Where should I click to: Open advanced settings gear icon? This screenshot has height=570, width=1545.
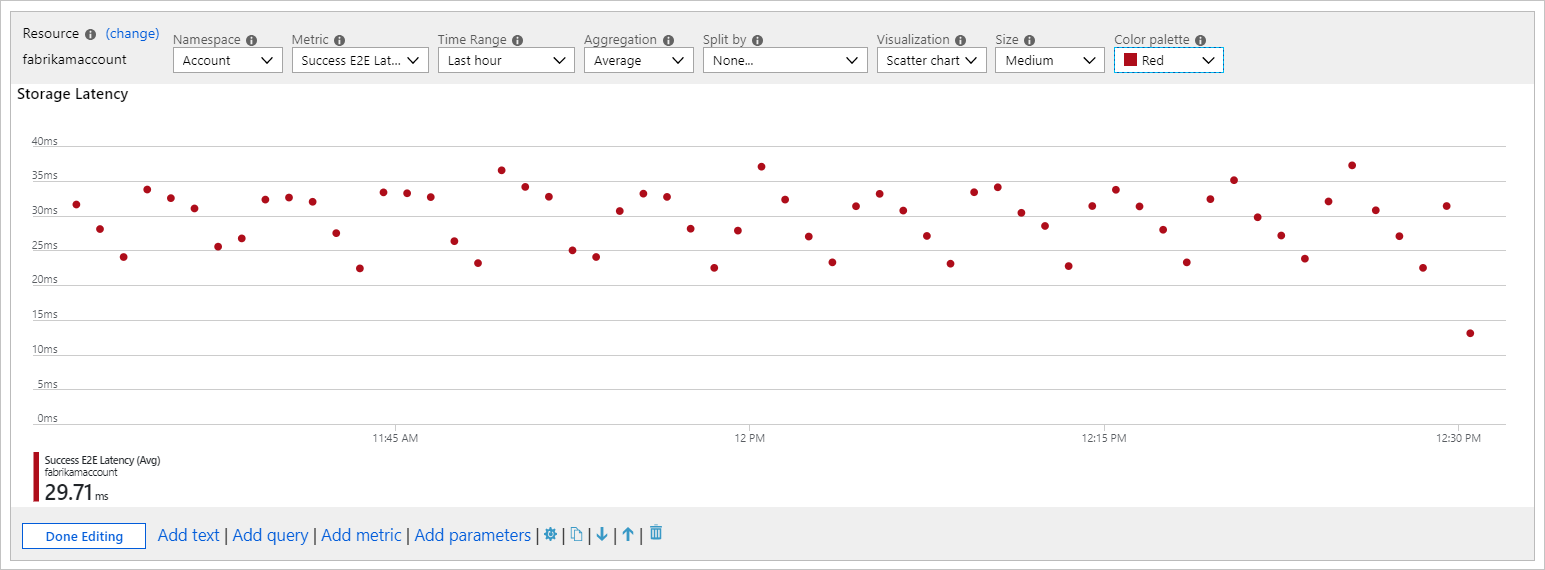(x=550, y=535)
